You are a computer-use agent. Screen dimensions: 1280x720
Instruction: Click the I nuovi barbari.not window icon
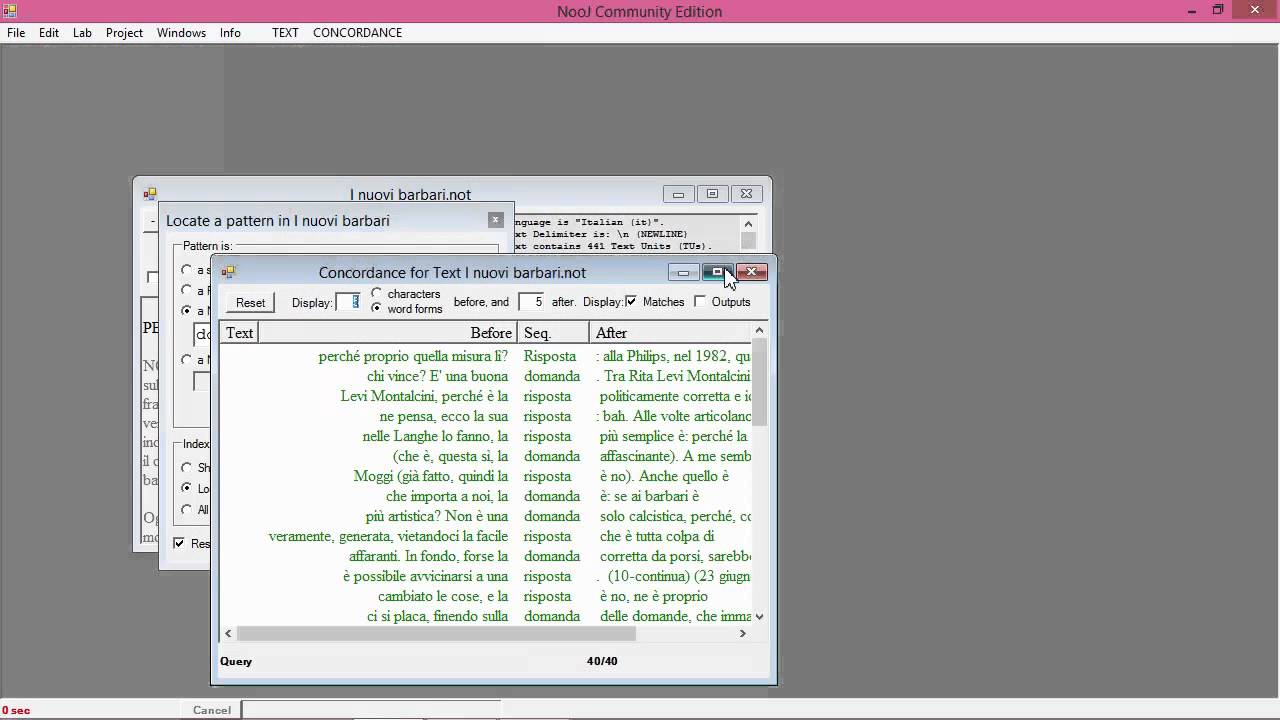[150, 194]
